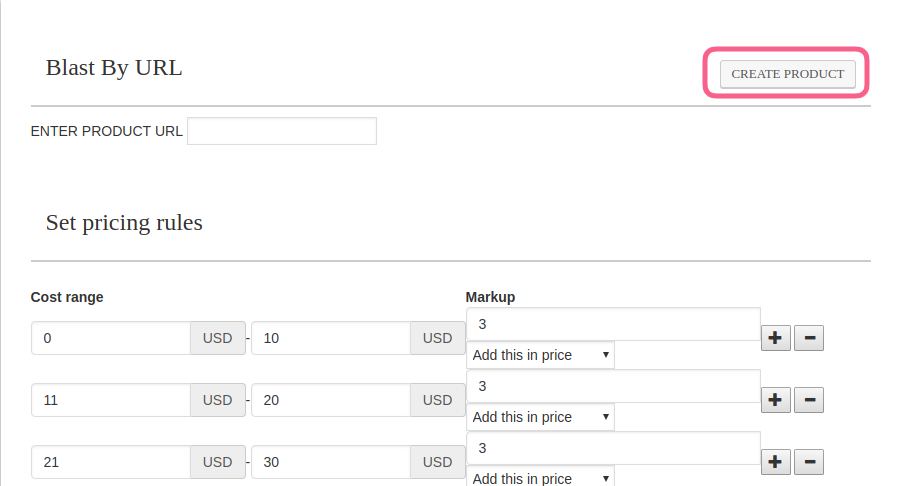Edit the markup value for 11-20 range
The image size is (898, 486).
[x=612, y=386]
